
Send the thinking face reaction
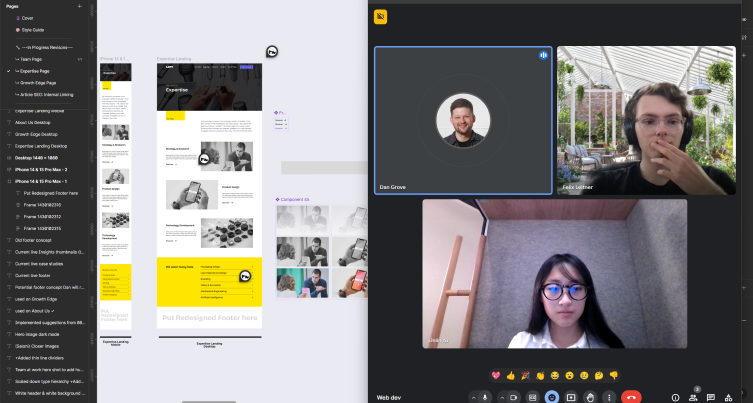click(x=599, y=375)
